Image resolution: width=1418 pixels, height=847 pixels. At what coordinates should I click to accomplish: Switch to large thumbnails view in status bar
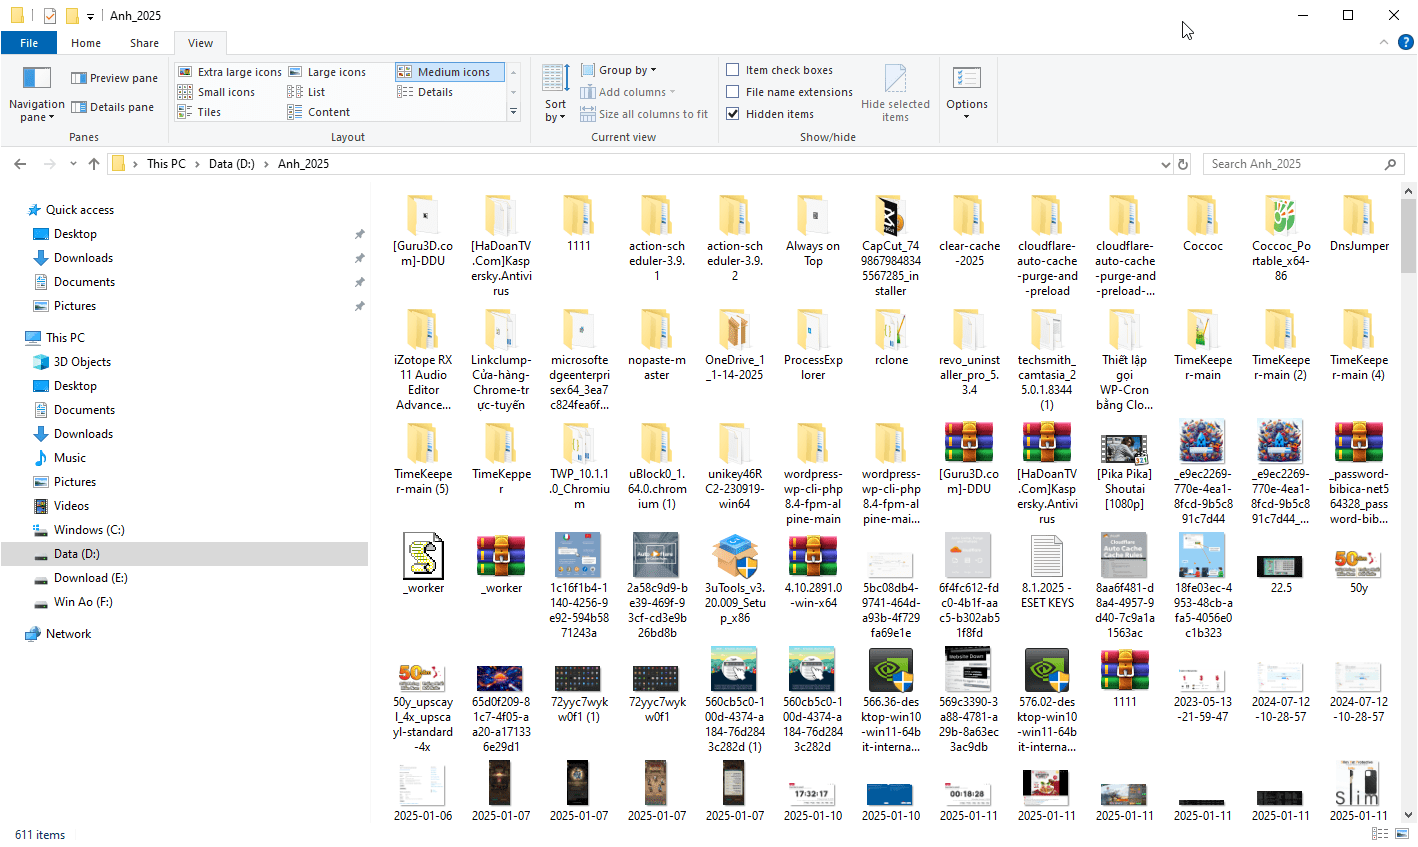coord(1403,834)
